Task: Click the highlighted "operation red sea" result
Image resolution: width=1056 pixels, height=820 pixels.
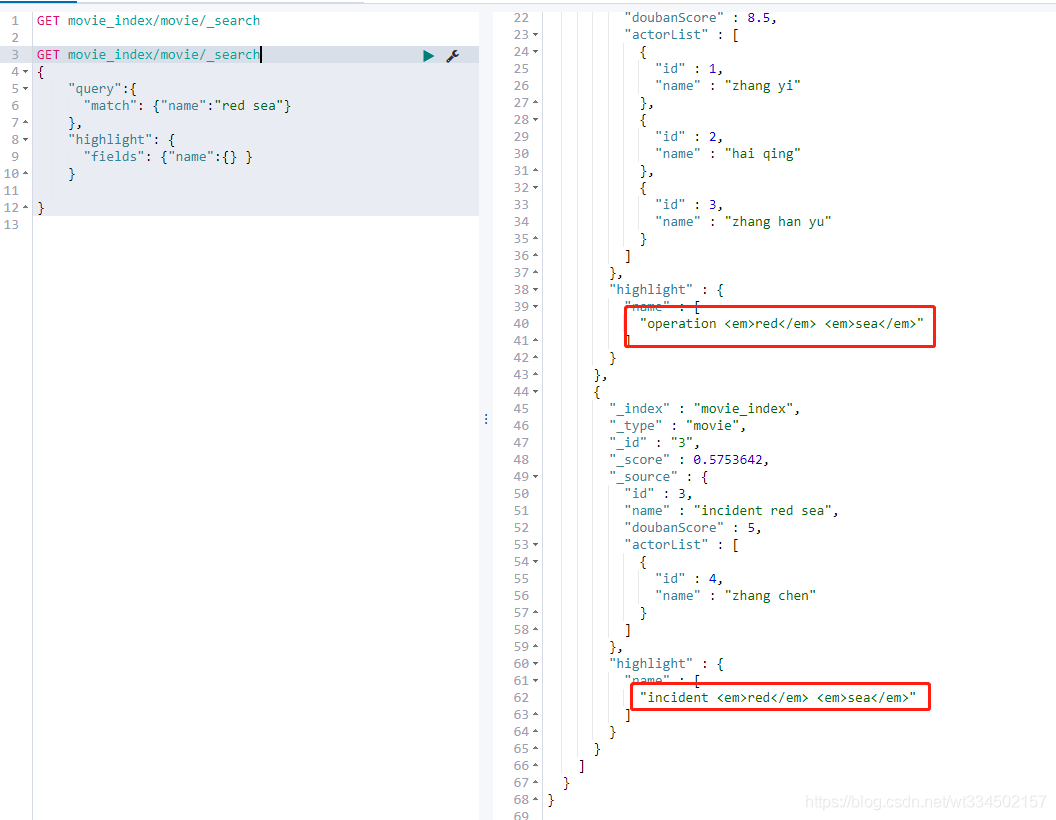Action: tap(781, 324)
